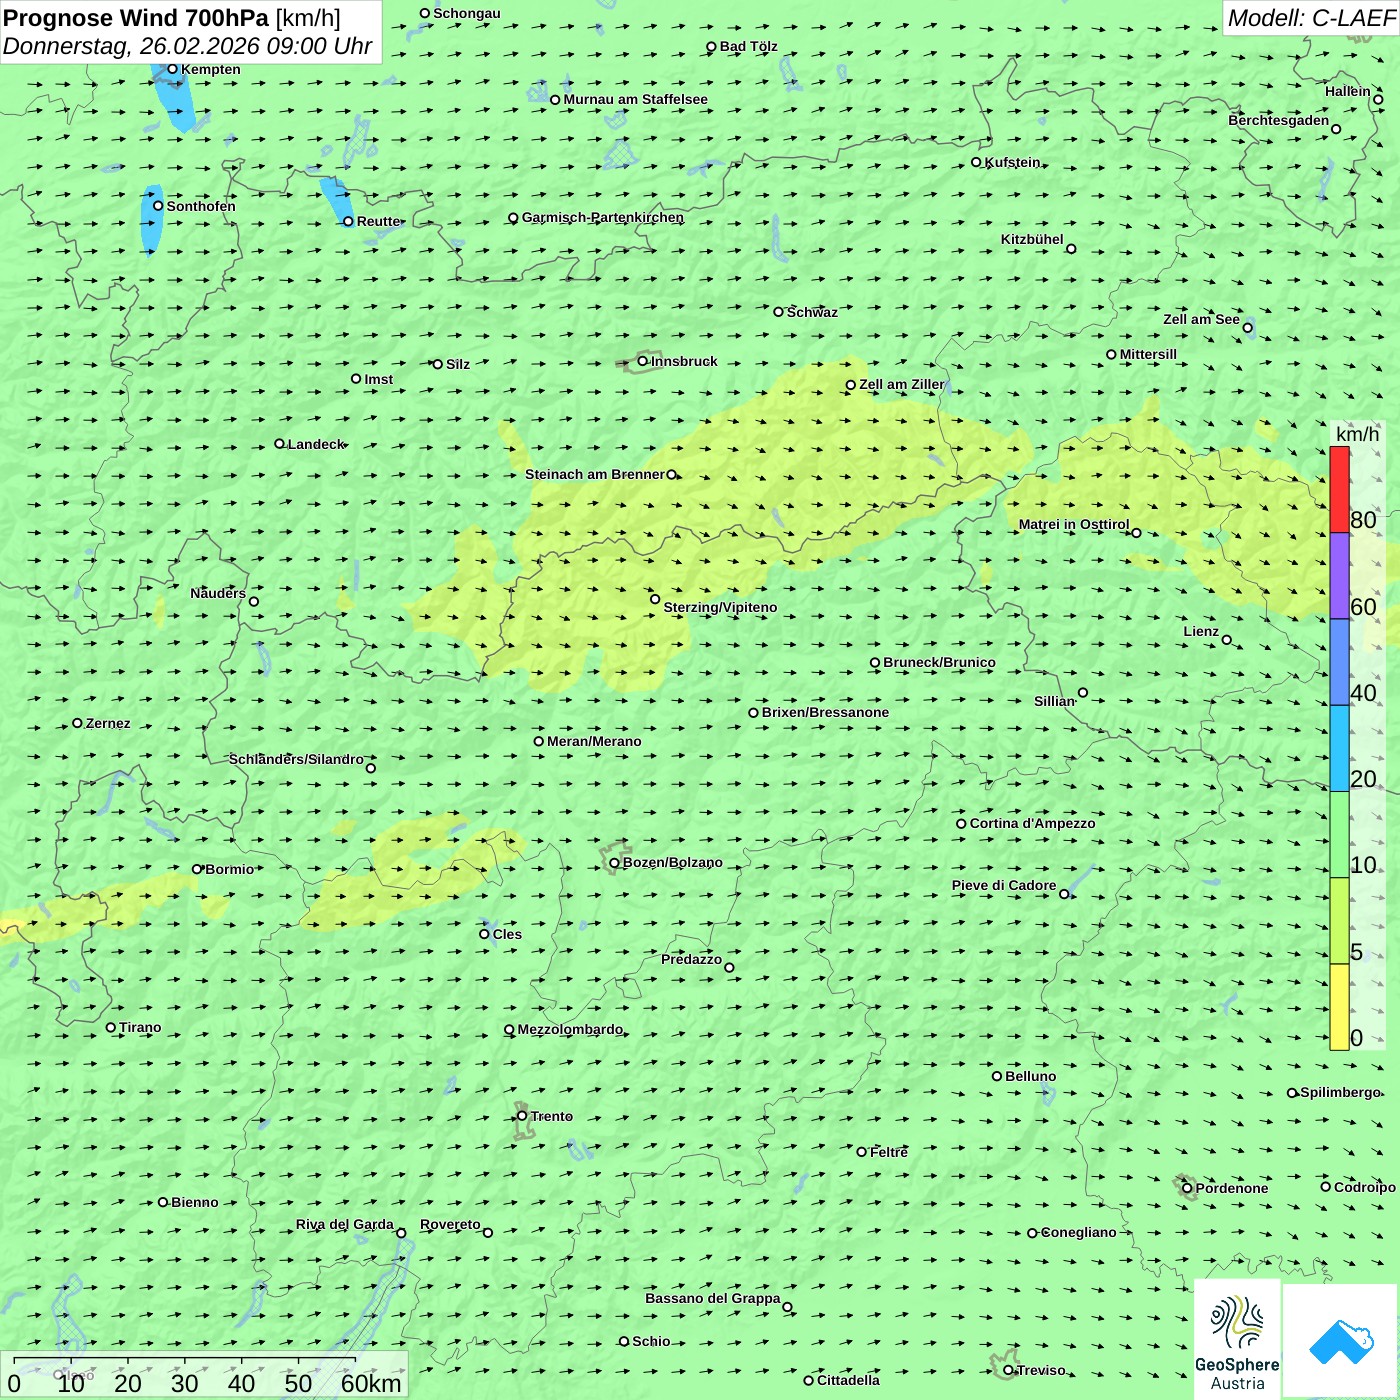
Task: Select the yellow 0 km/h legend color
Action: 1339,1007
